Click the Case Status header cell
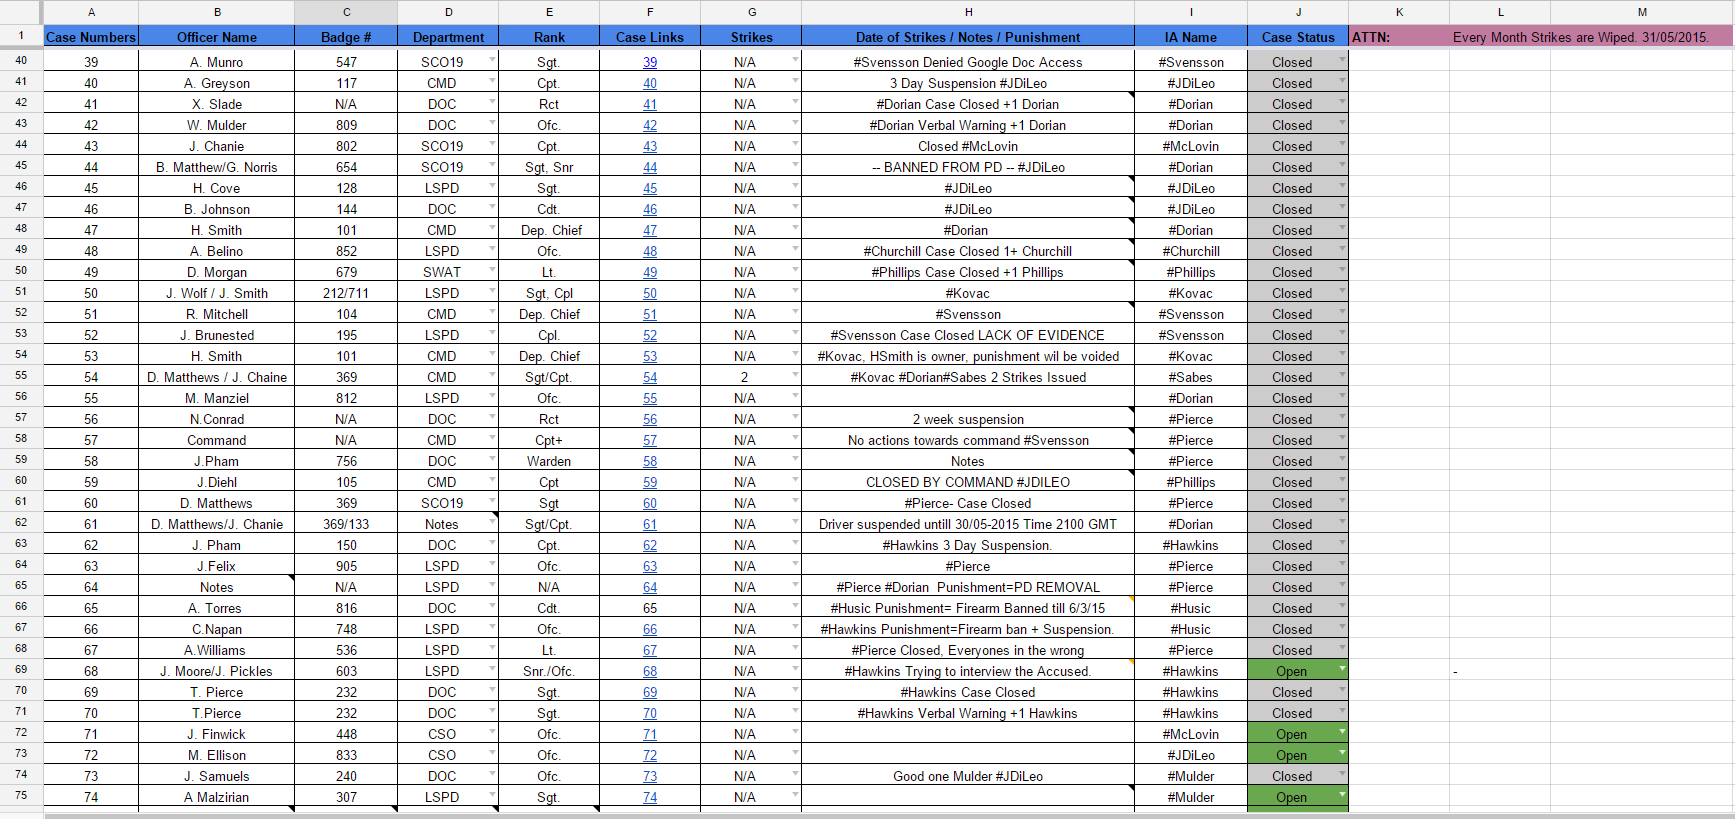 tap(1298, 37)
